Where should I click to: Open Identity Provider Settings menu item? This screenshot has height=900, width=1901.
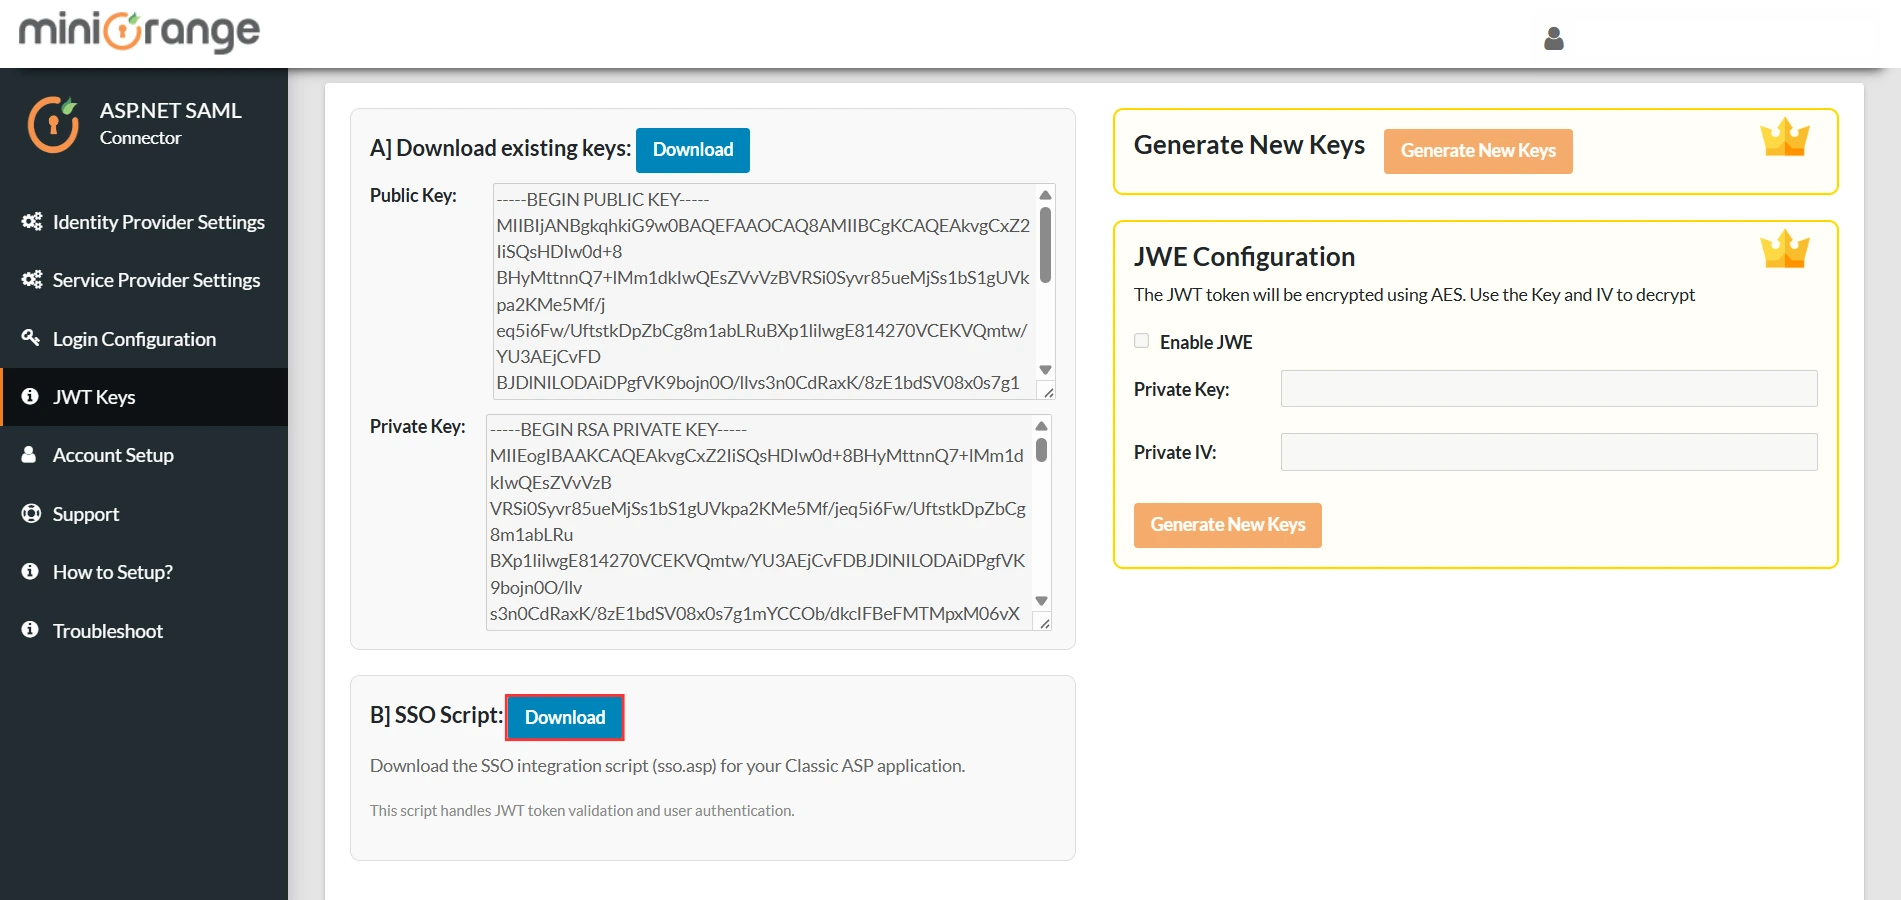[x=144, y=222]
